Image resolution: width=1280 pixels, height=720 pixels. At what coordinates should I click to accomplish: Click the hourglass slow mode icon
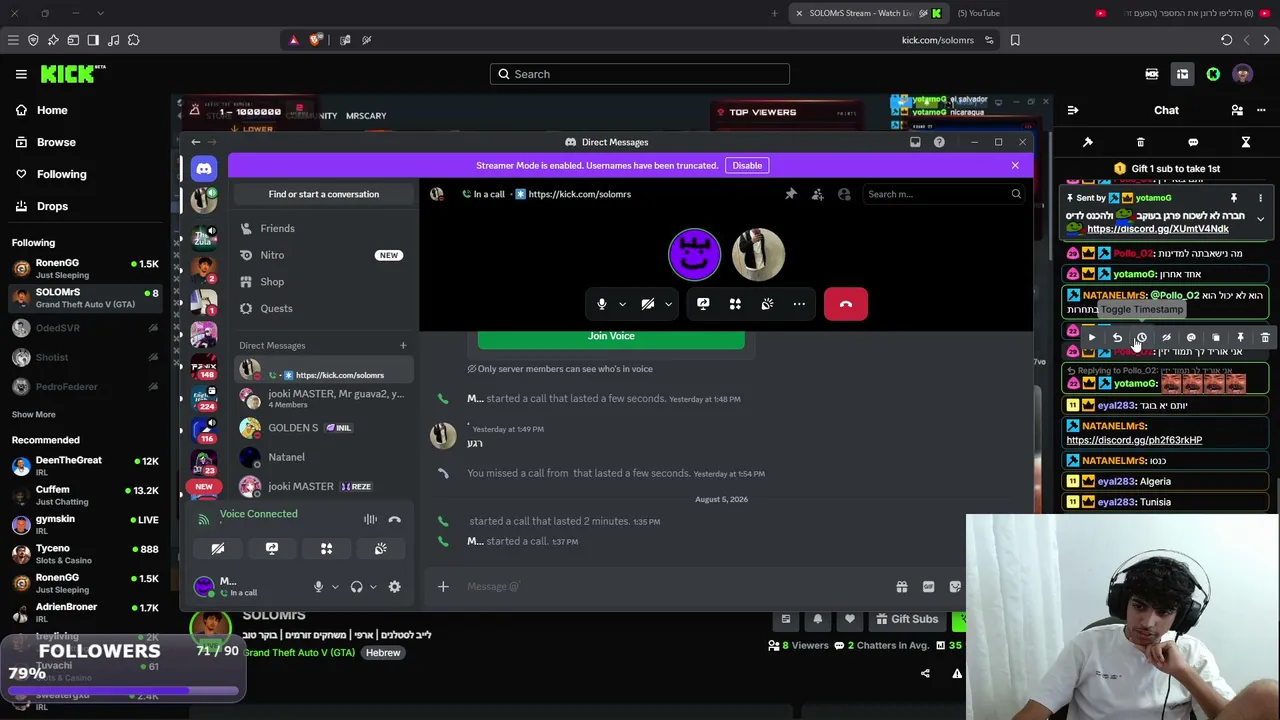pyautogui.click(x=1246, y=142)
